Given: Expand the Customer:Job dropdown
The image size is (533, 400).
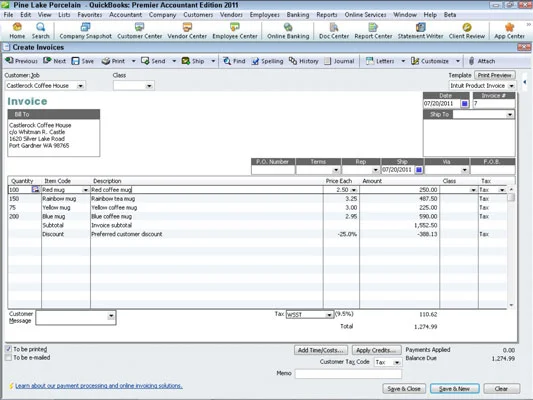Looking at the screenshot, I should click(x=81, y=86).
